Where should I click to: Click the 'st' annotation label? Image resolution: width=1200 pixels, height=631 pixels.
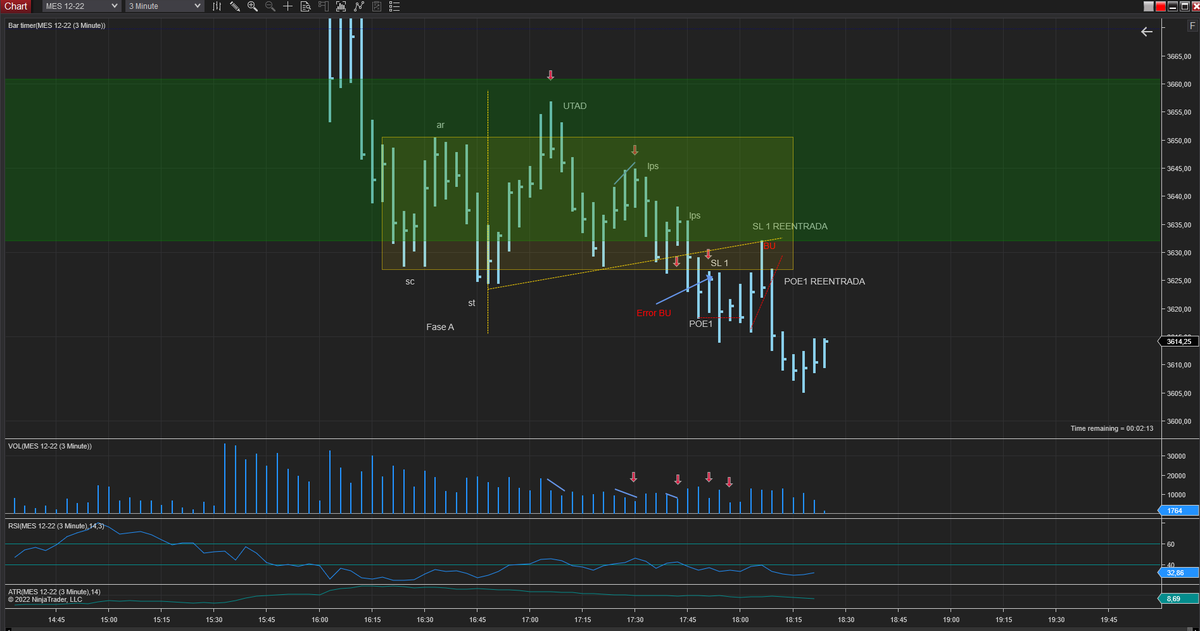(x=472, y=303)
